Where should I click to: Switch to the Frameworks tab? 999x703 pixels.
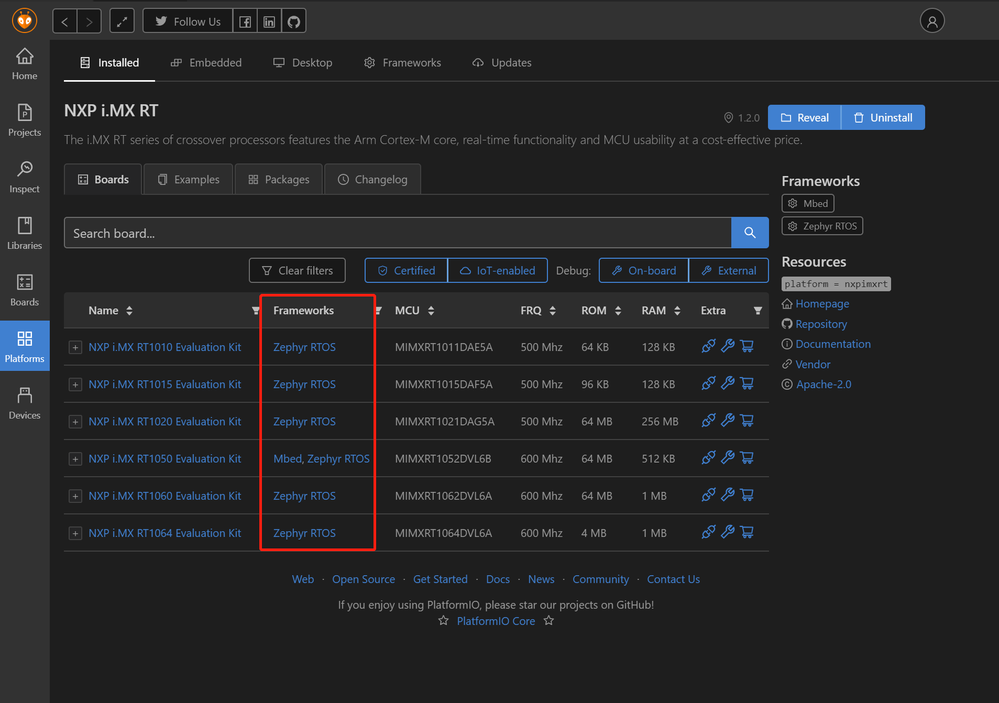click(x=403, y=62)
